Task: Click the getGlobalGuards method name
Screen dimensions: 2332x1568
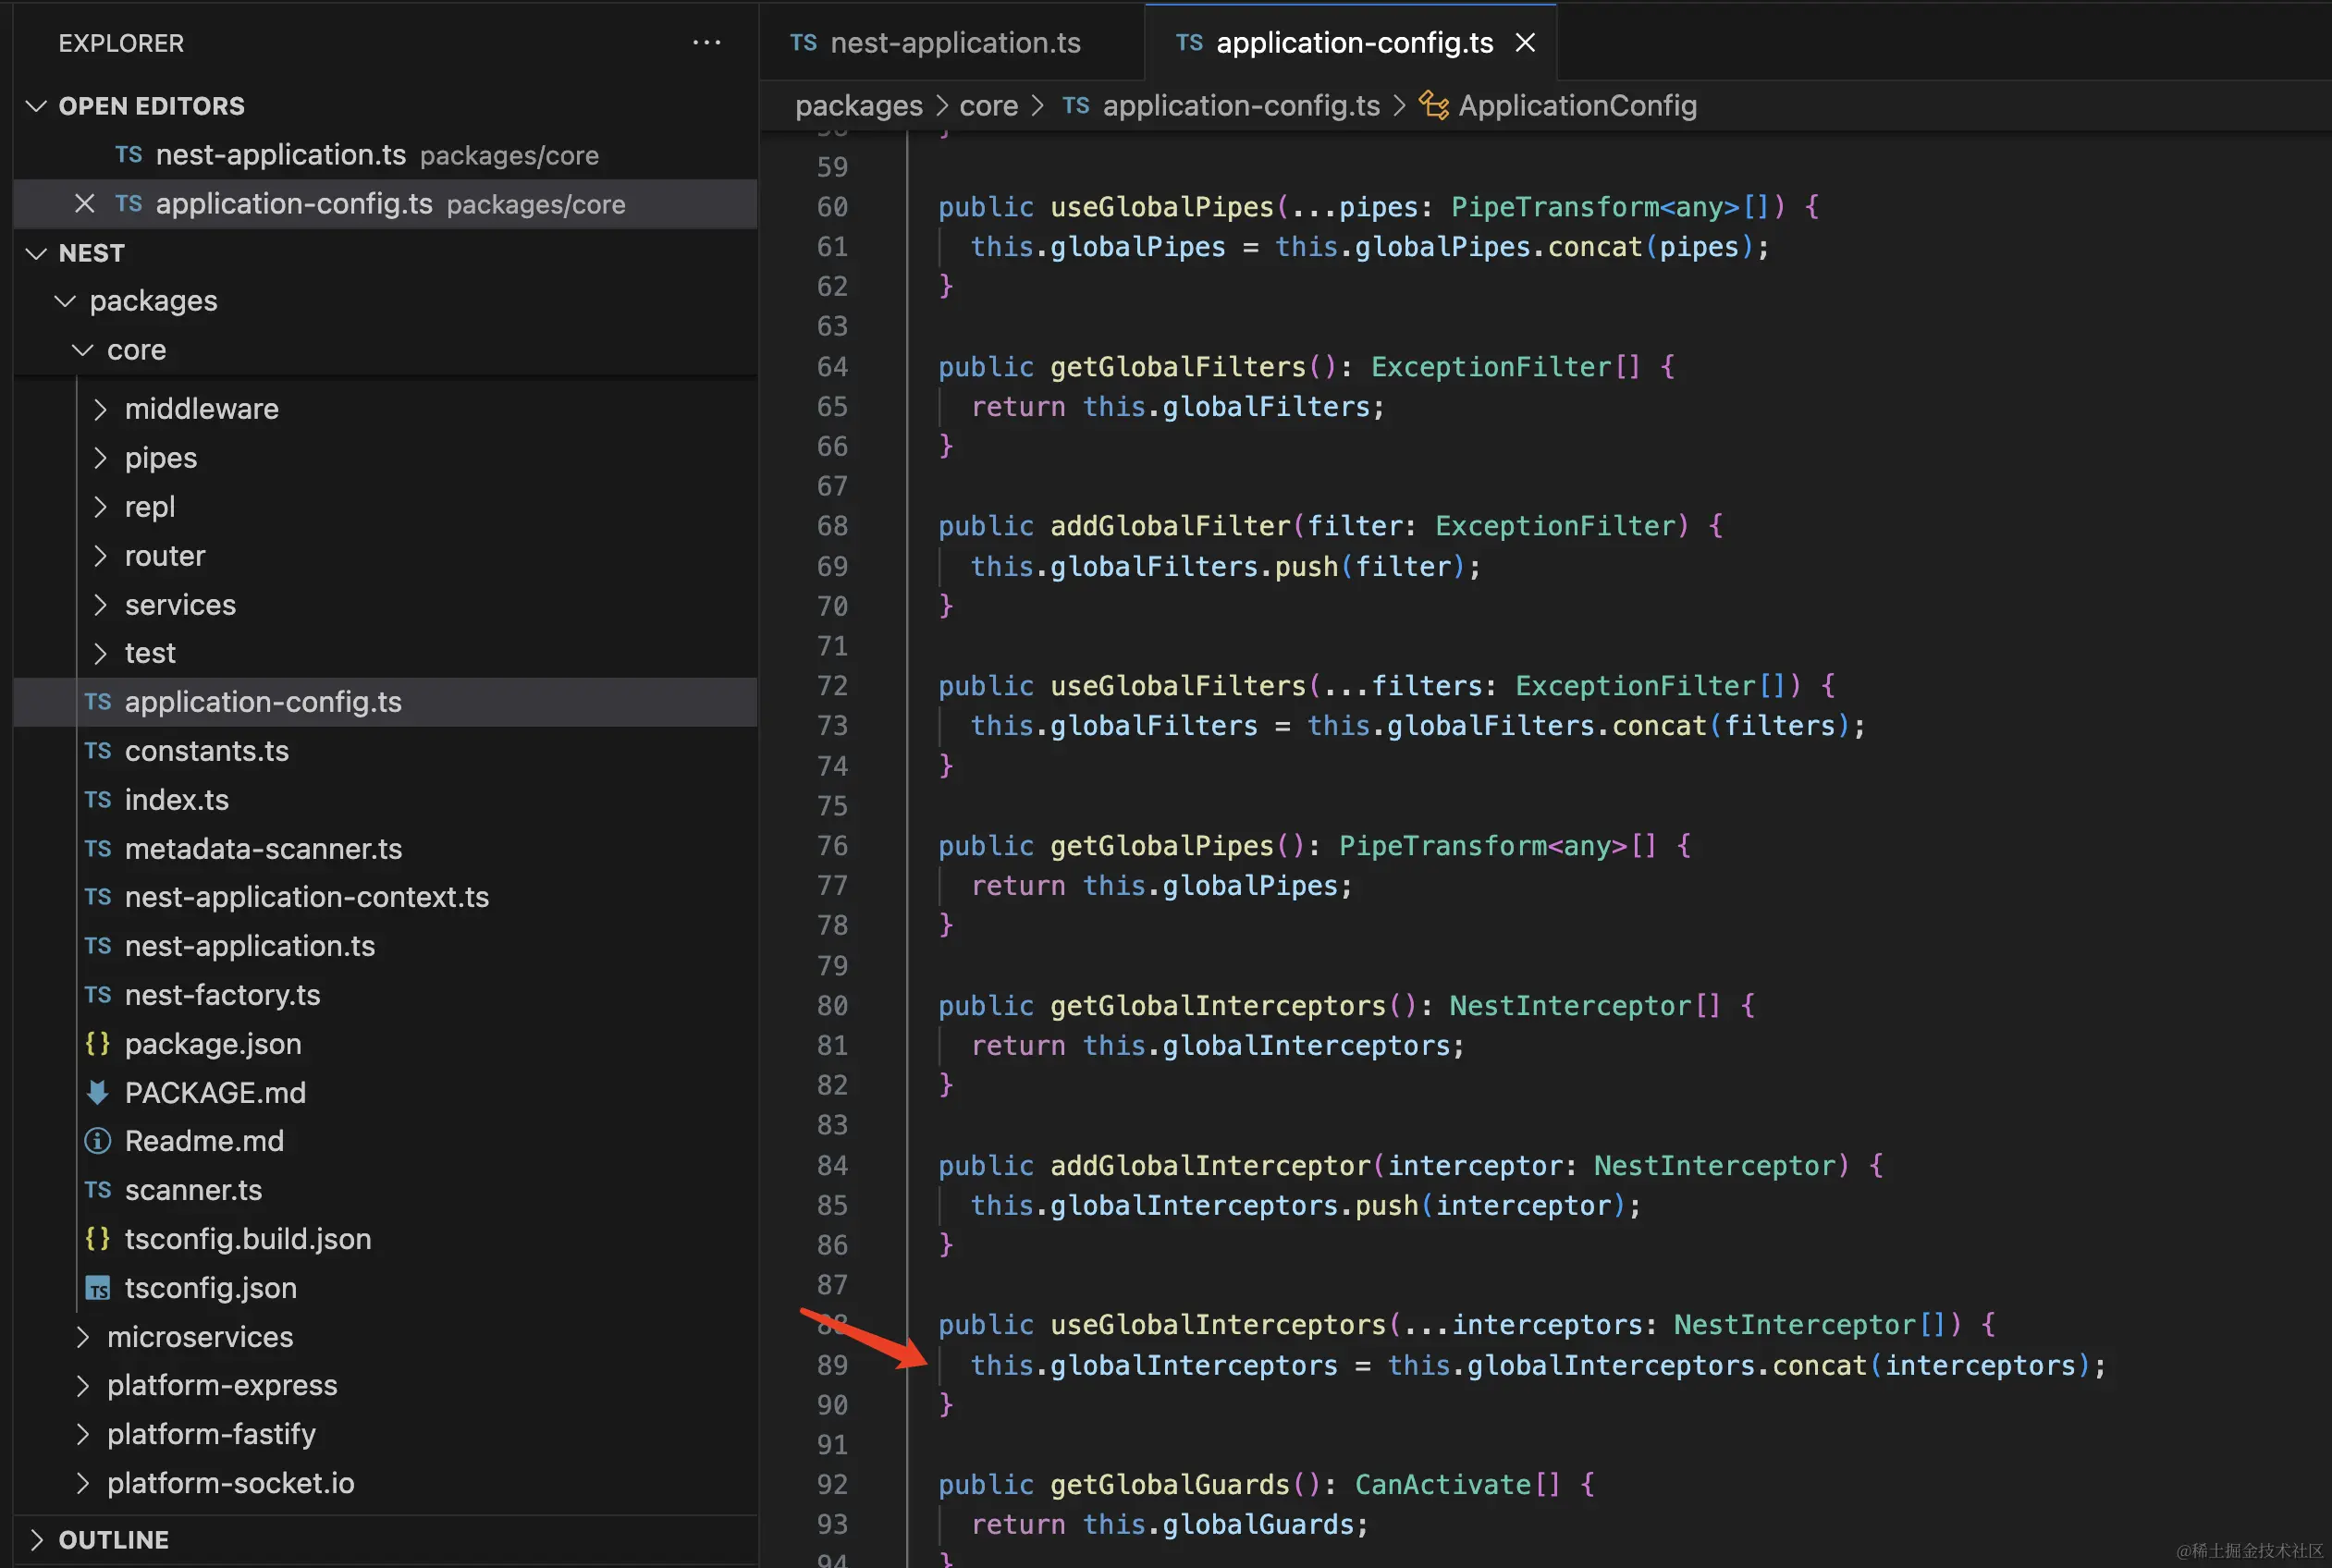Action: [x=1170, y=1485]
